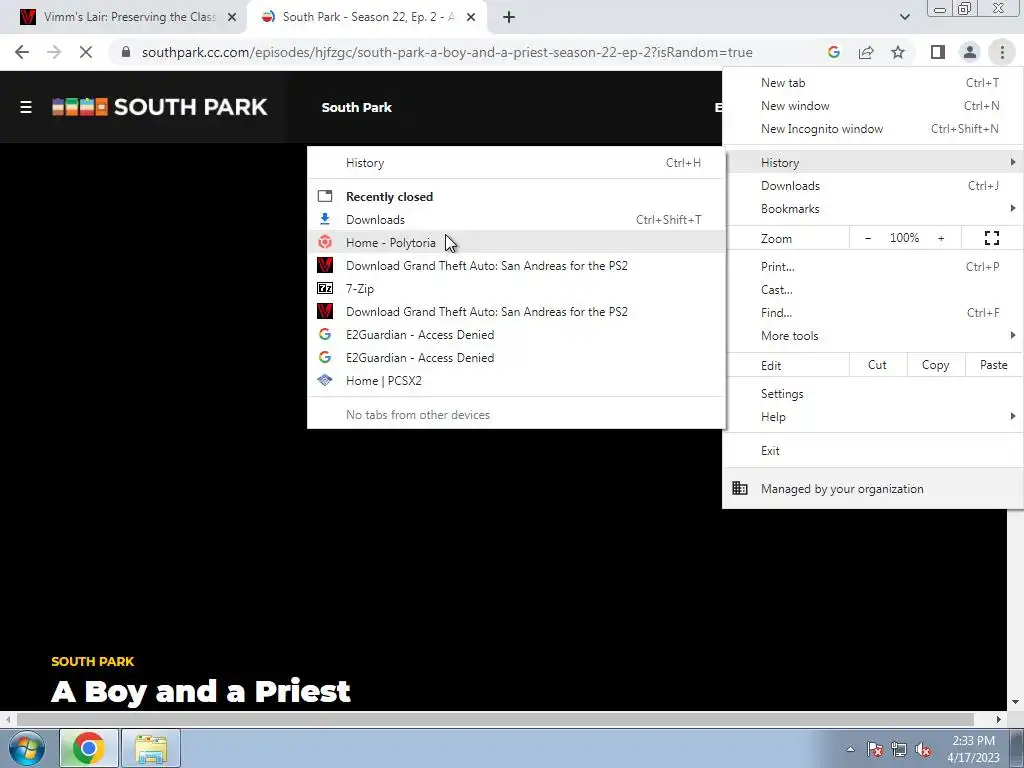1024x768 pixels.
Task: Reopen the 7-Zip page
Action: click(x=516, y=289)
